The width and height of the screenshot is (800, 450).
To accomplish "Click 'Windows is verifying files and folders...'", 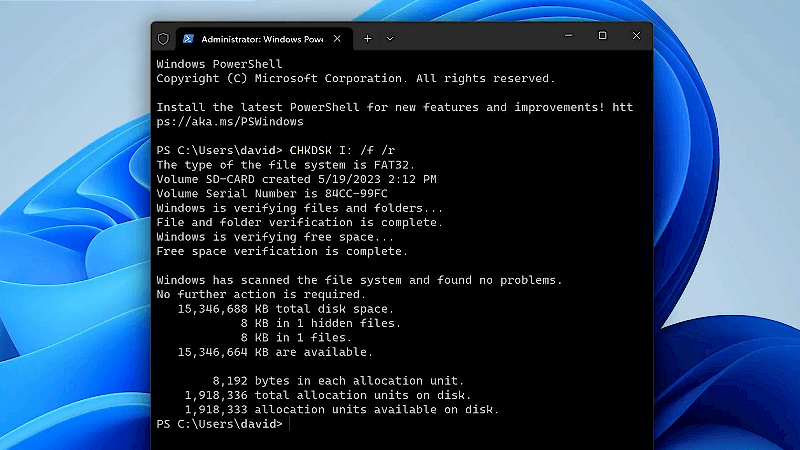I will pyautogui.click(x=299, y=208).
